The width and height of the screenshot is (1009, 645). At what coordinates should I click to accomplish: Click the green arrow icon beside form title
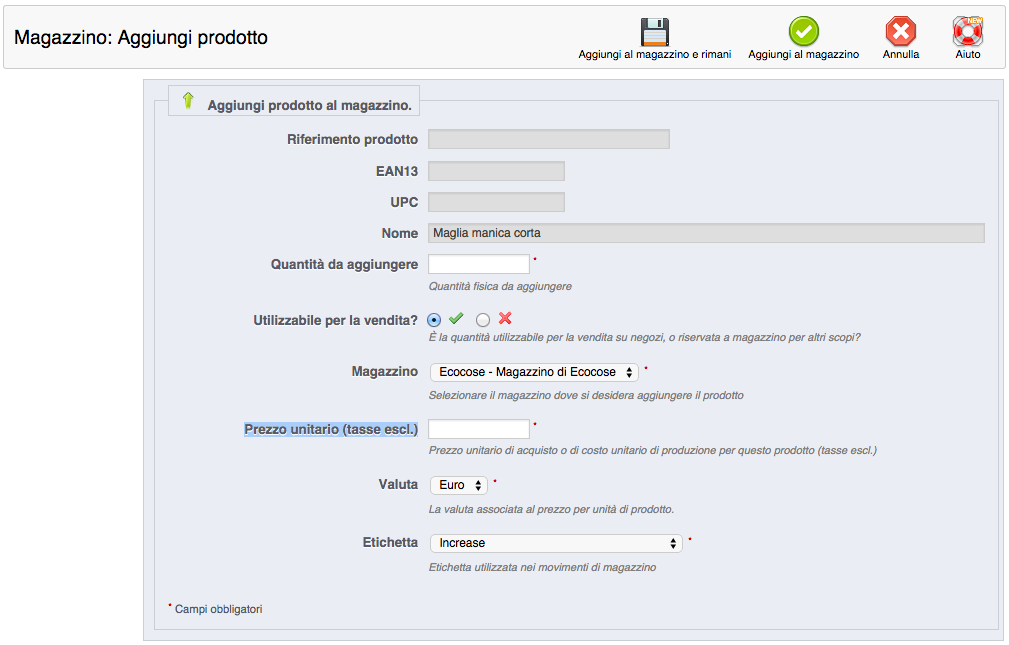click(x=188, y=101)
